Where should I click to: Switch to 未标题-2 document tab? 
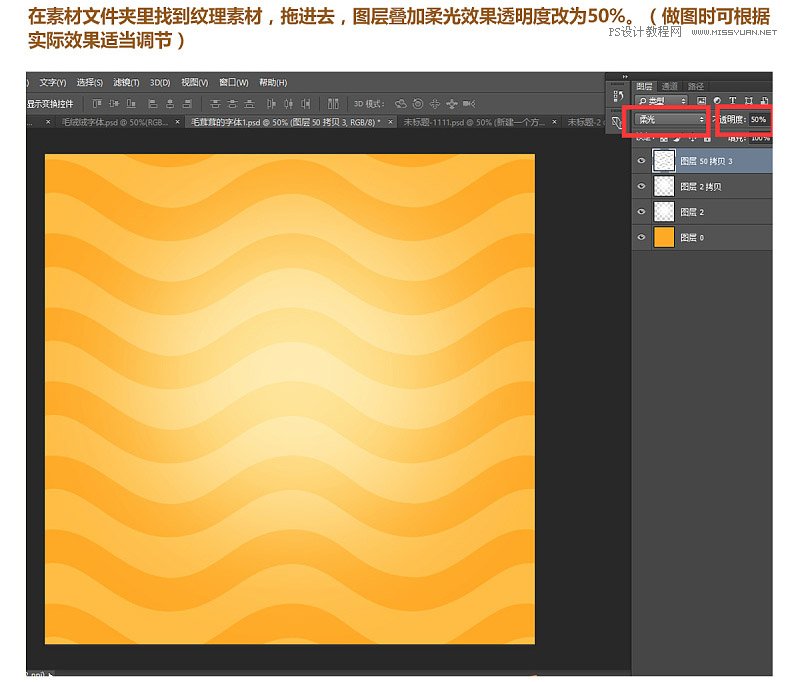(x=585, y=122)
